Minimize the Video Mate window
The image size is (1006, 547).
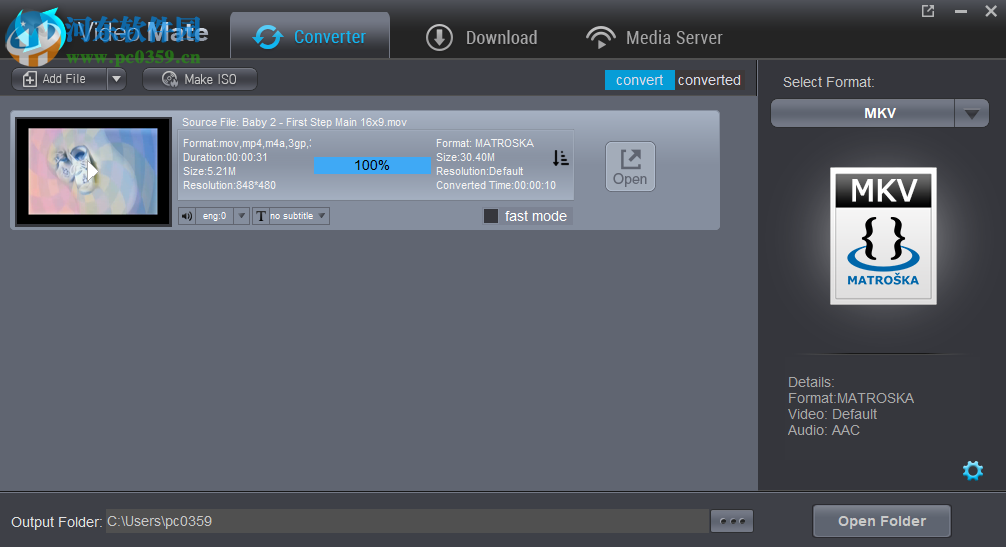[960, 11]
